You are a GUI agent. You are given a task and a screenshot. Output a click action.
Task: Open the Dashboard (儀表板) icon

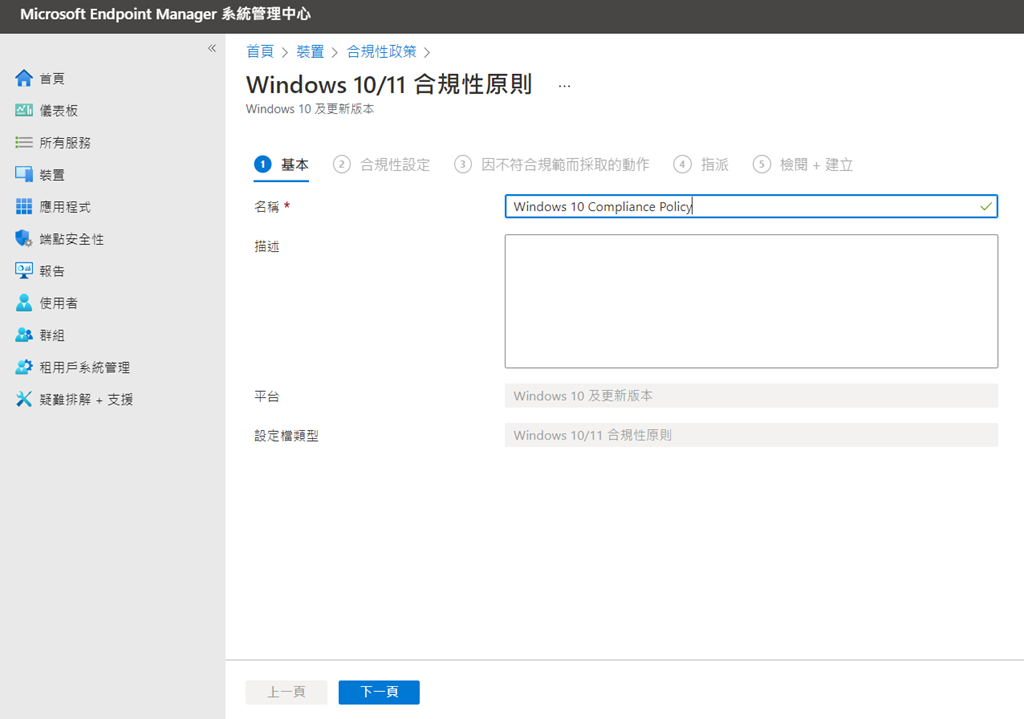24,111
